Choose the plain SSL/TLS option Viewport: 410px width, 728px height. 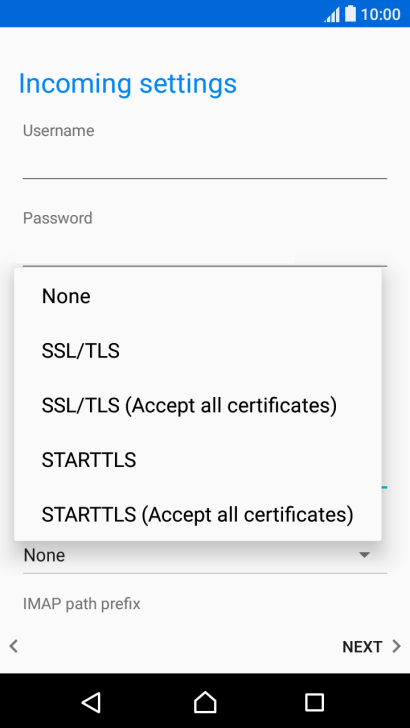click(x=198, y=351)
